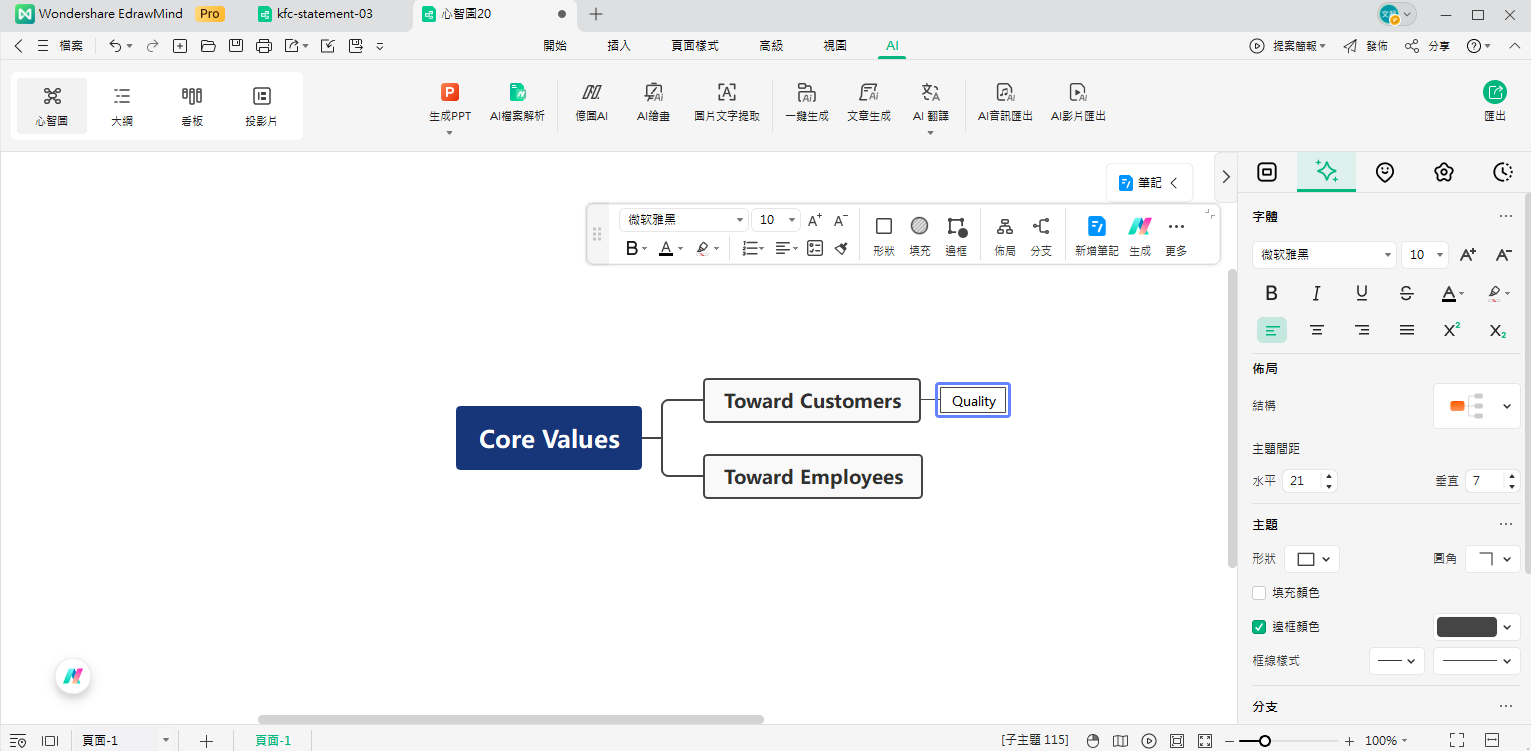
Task: Enable the 填充顏色 checkbox
Action: (x=1259, y=593)
